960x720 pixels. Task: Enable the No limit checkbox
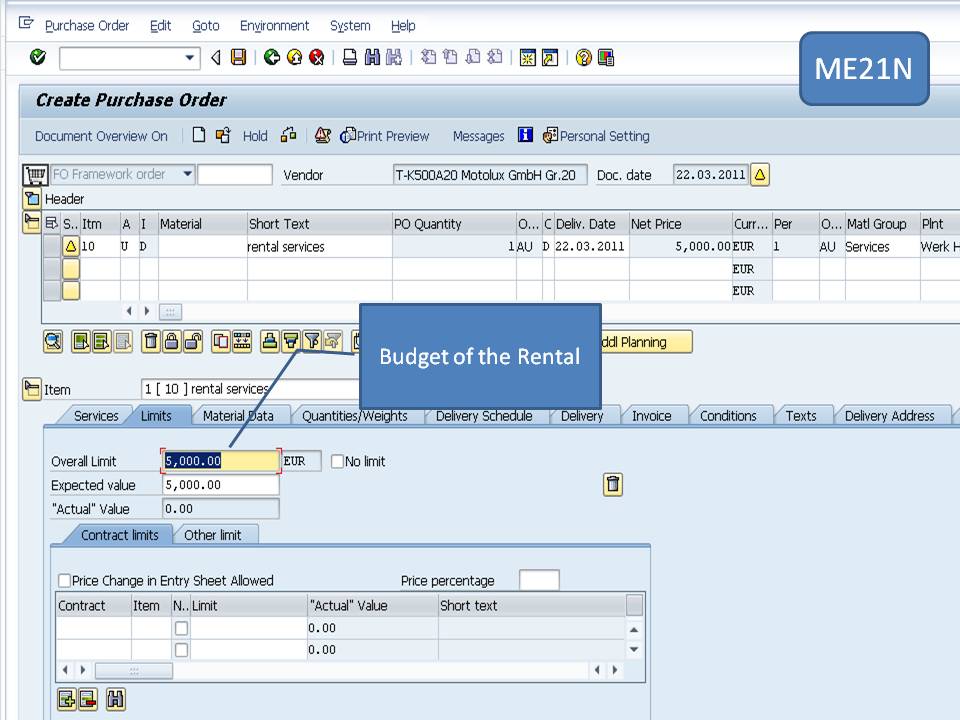(337, 461)
